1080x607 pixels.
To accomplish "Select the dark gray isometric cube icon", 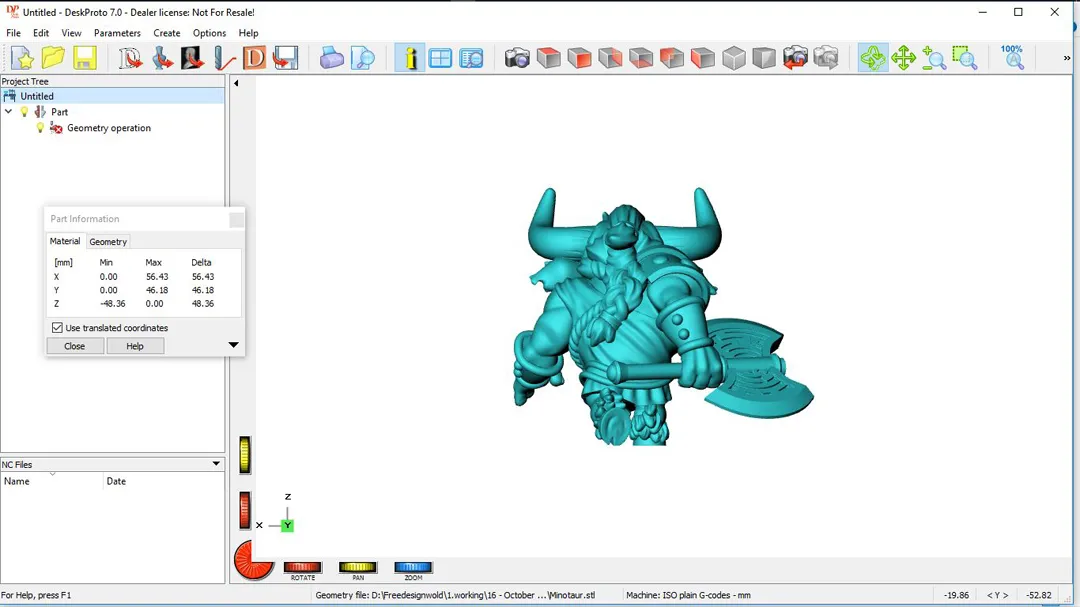I will [764, 58].
